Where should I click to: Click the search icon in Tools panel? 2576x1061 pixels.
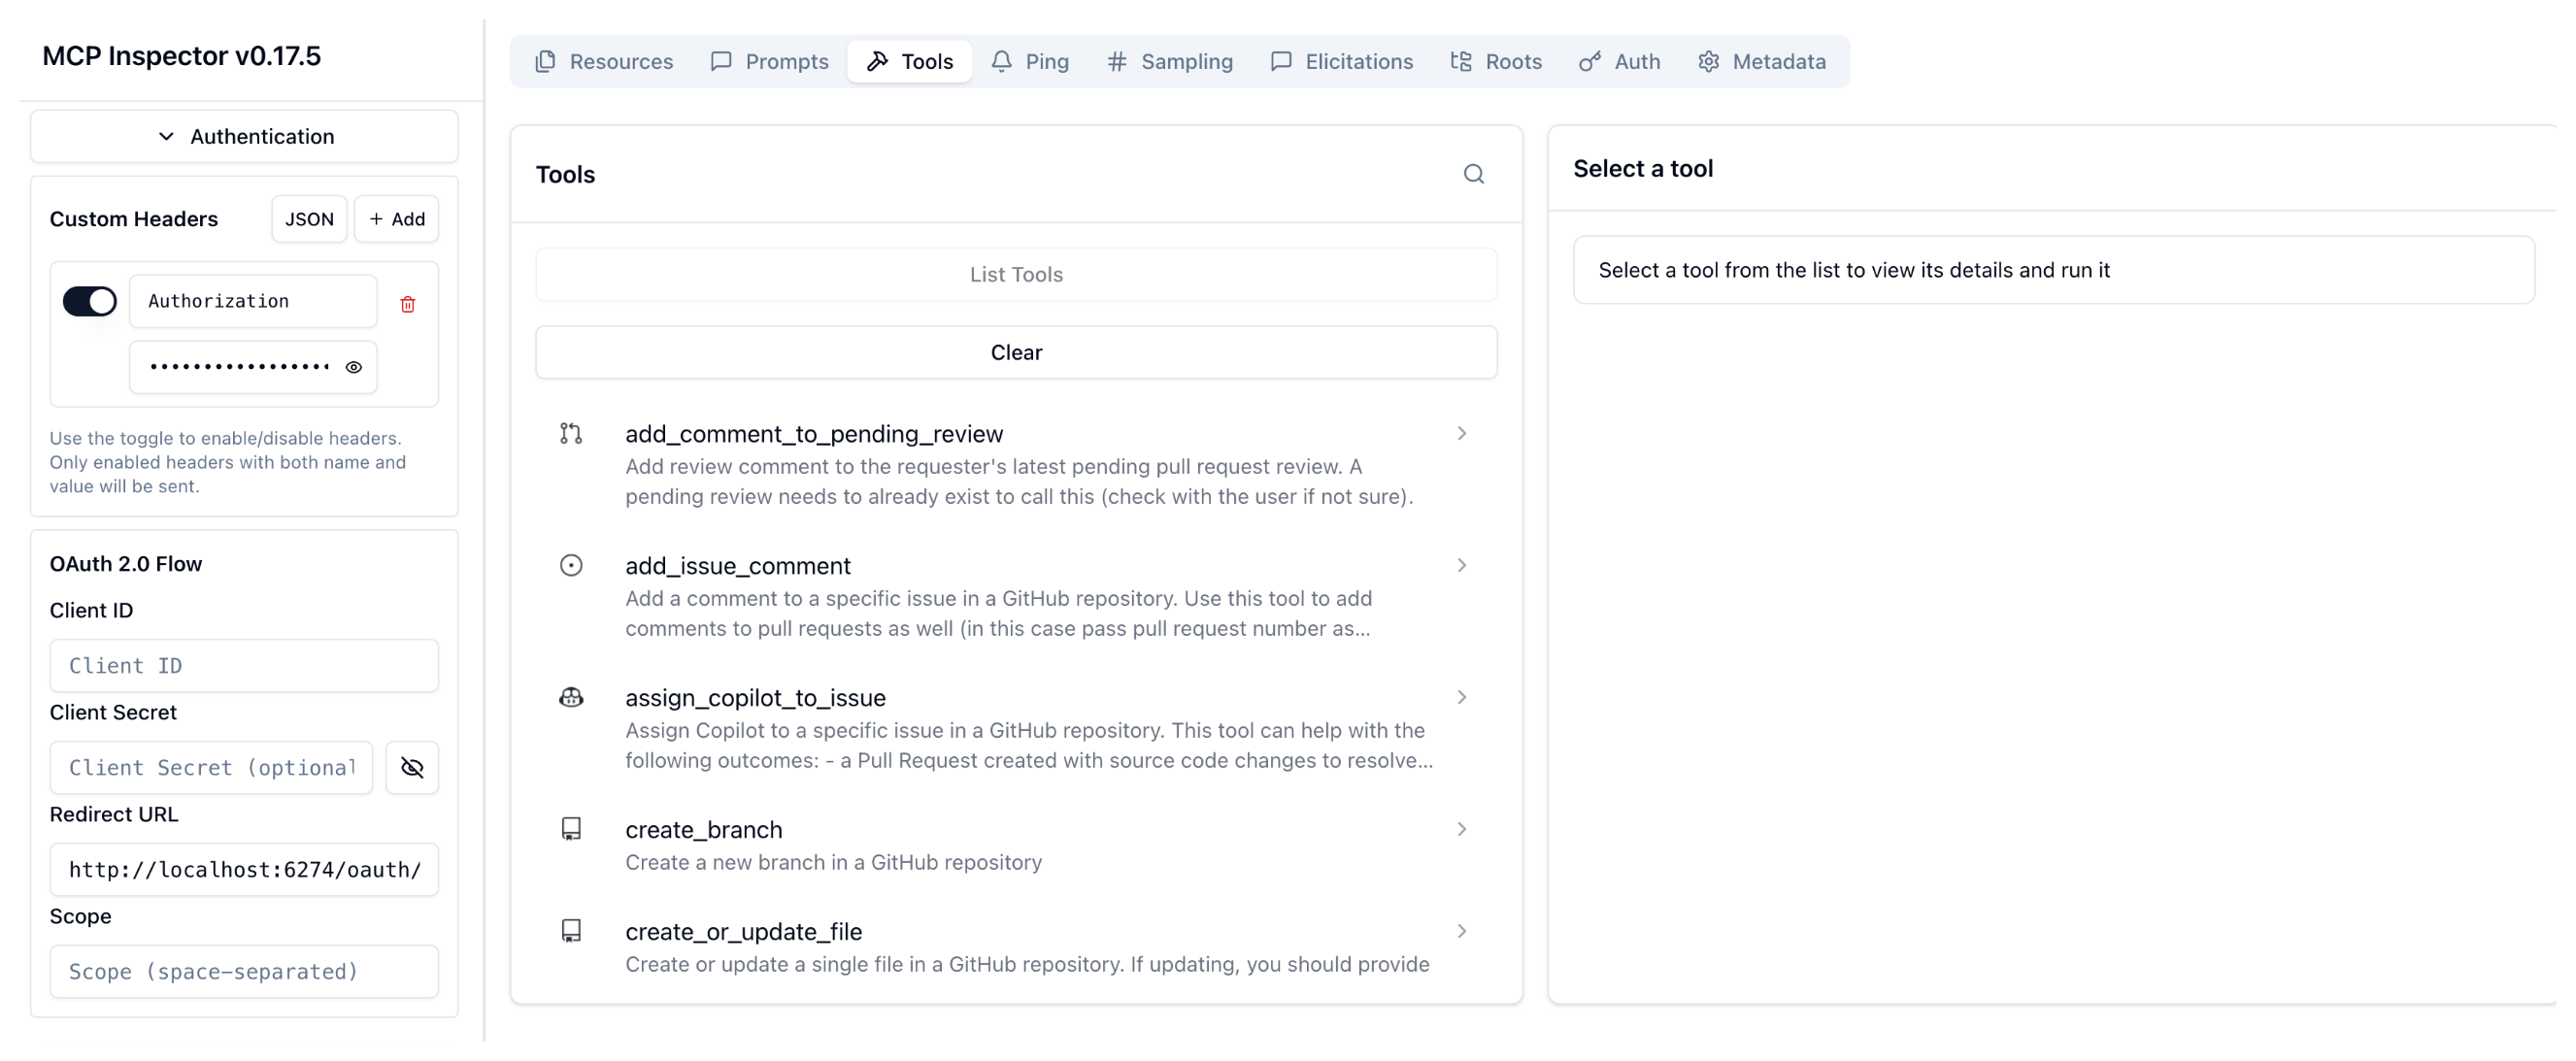click(x=1473, y=174)
